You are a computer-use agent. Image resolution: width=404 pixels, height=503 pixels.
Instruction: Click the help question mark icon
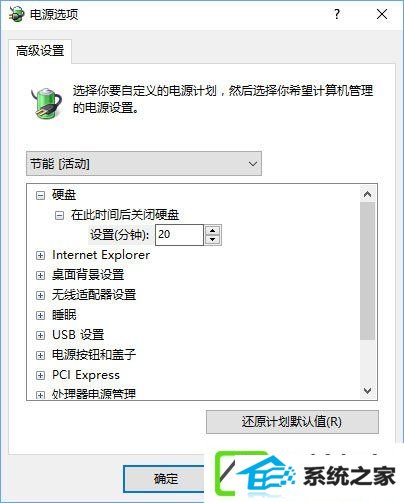(x=337, y=14)
